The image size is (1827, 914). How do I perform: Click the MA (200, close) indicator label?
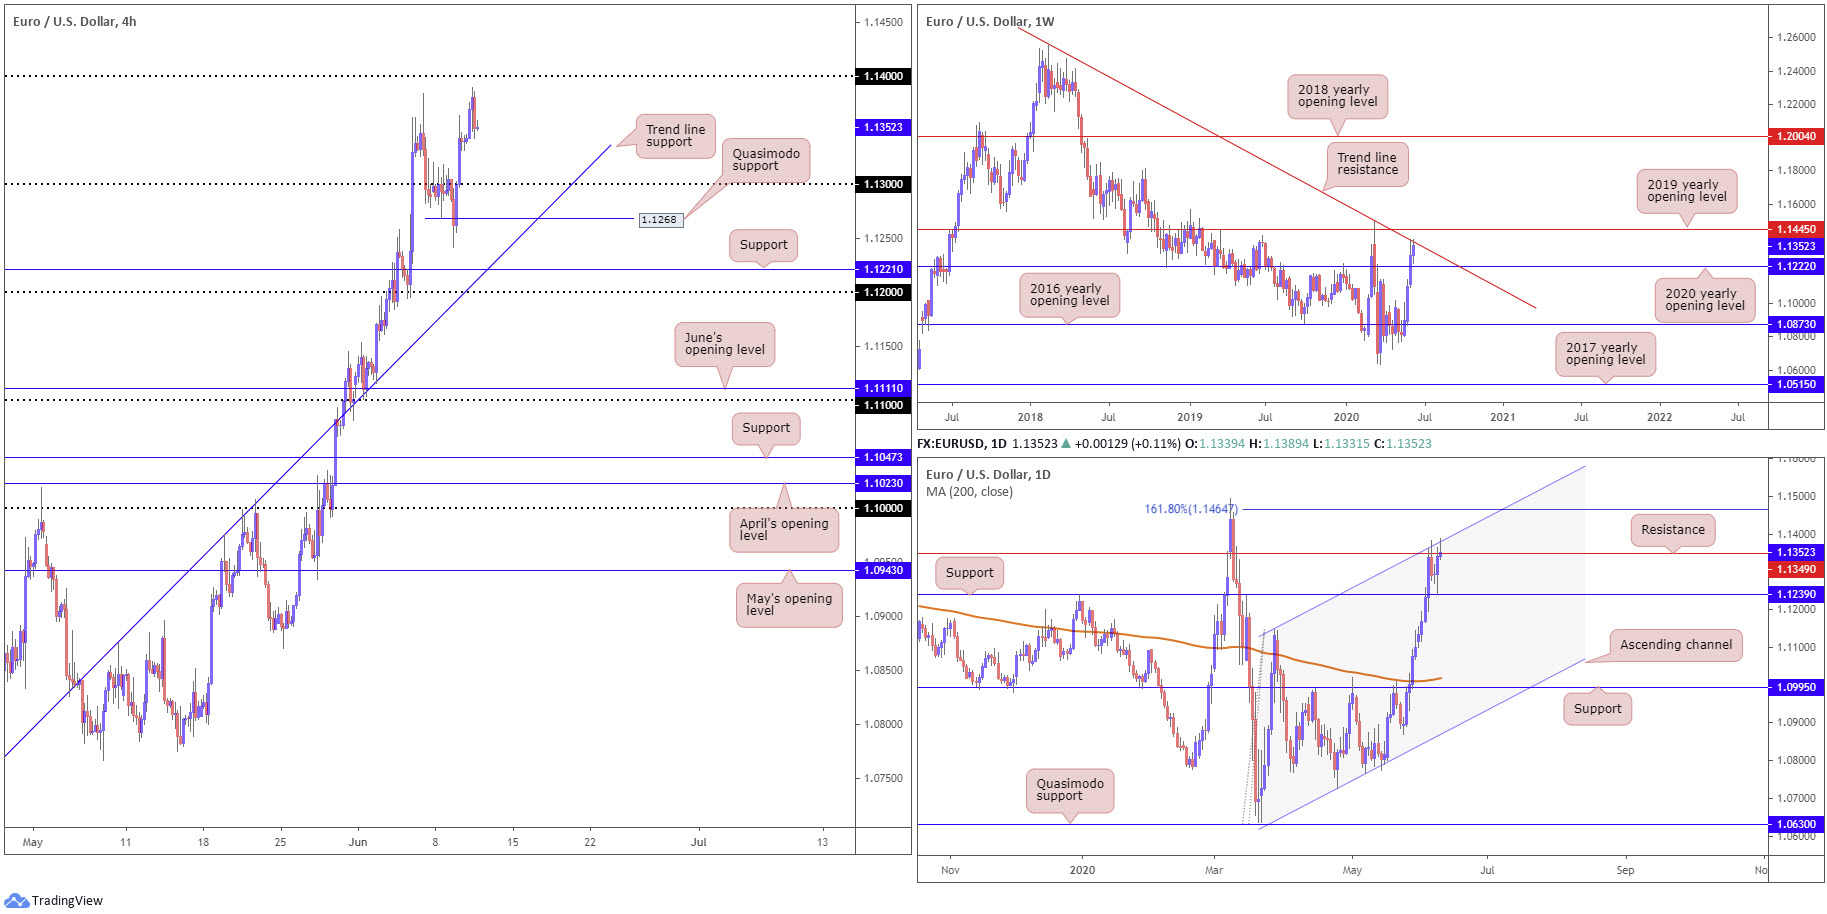click(x=969, y=491)
